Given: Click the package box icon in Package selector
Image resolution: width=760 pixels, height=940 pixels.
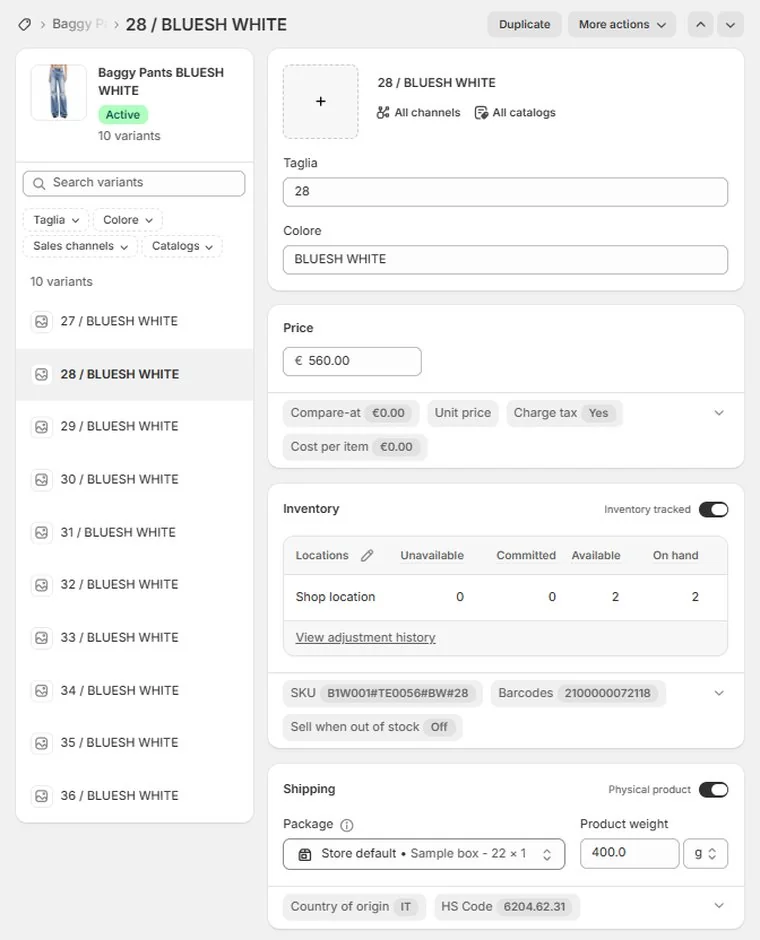Looking at the screenshot, I should (304, 854).
